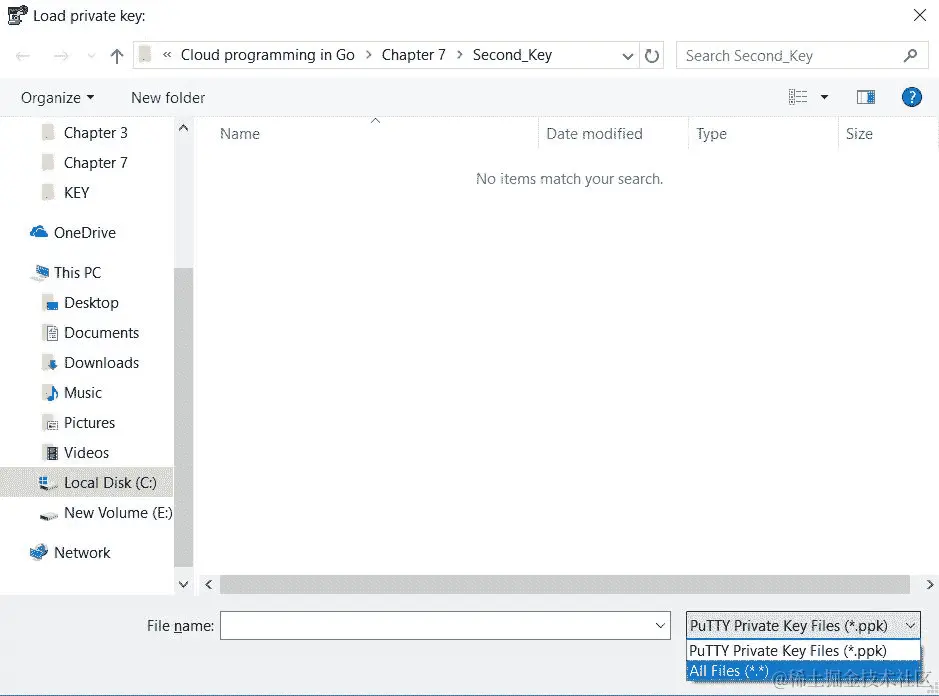
Task: Sort by the Name column header
Action: (x=240, y=134)
